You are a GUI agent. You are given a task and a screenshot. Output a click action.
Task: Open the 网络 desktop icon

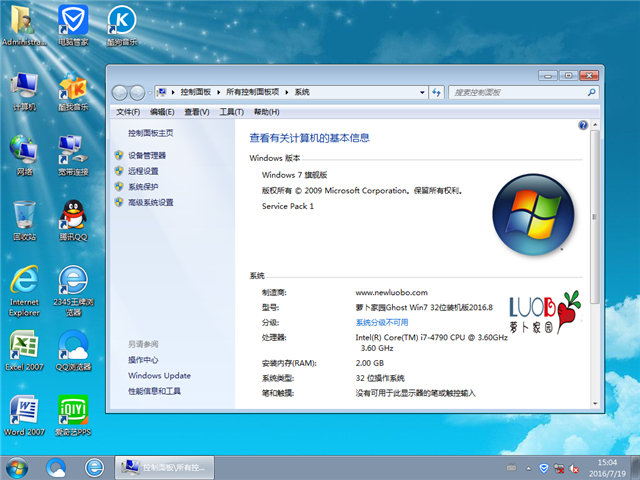[x=24, y=156]
